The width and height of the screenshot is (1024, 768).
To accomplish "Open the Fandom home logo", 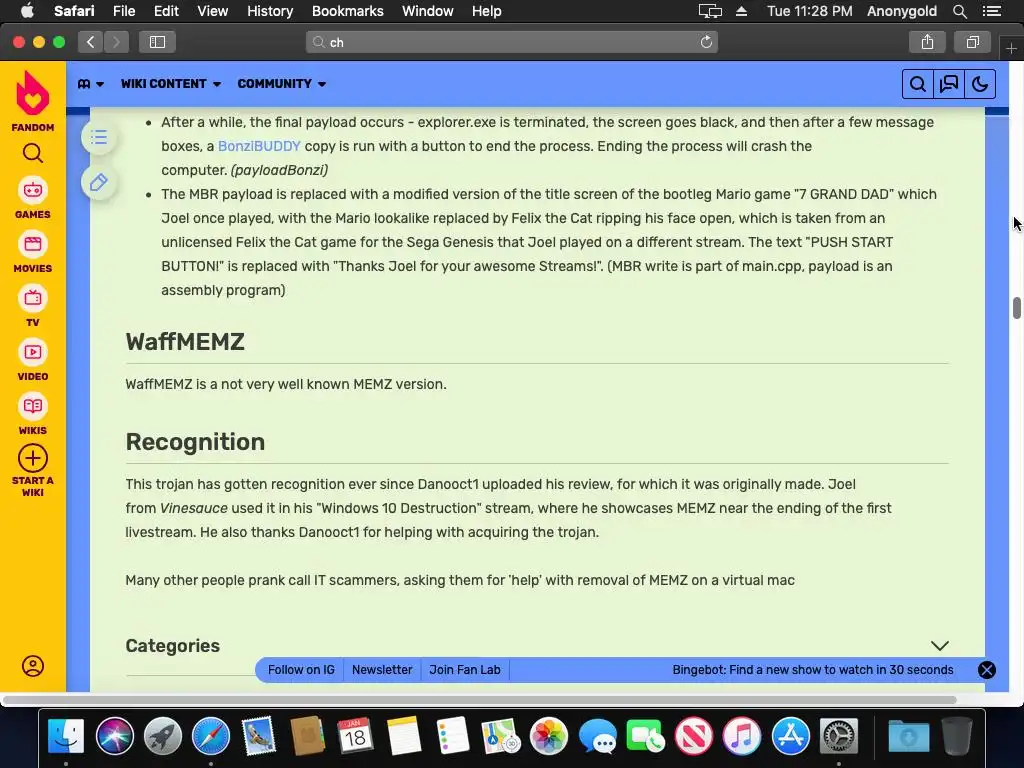I will [33, 100].
